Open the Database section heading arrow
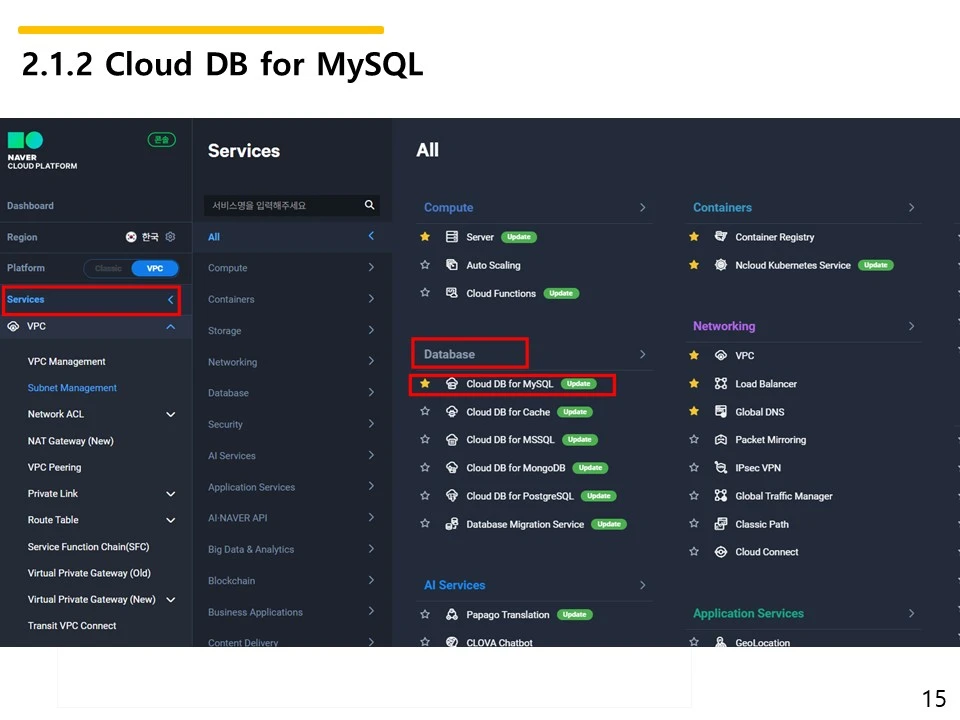Screen dimensions: 960x720 click(x=642, y=354)
